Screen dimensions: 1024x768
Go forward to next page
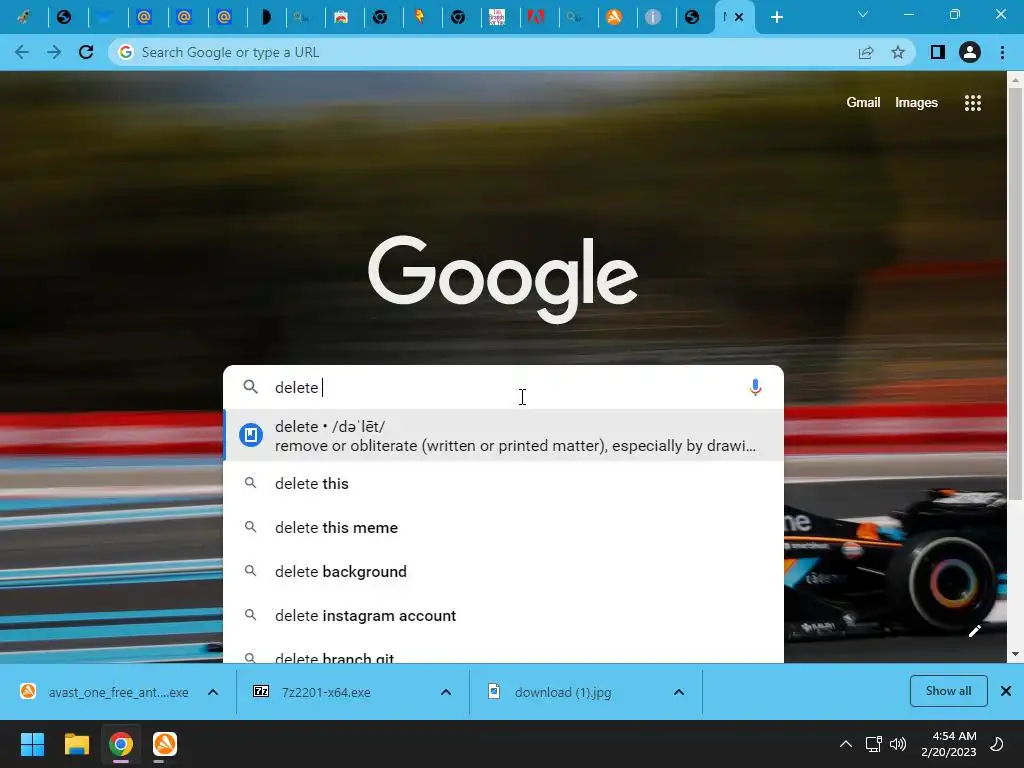(x=54, y=52)
